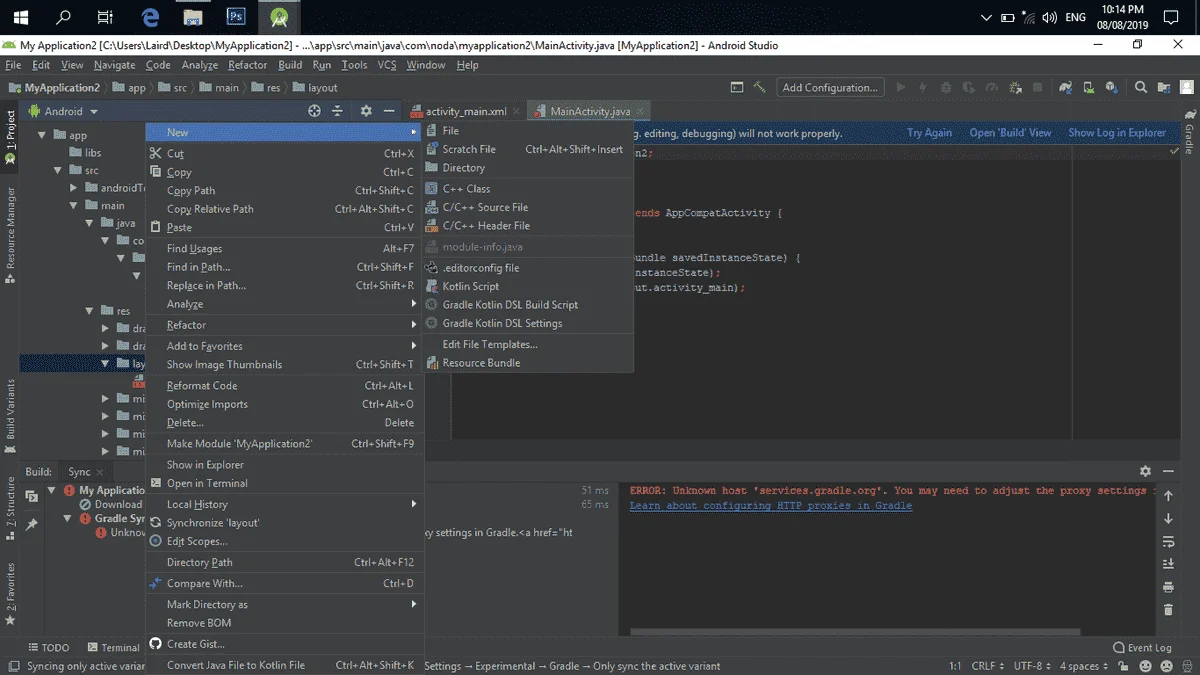Screen dimensions: 1200x675
Task: Open the 4 spaces indent dropdown
Action: click(x=1084, y=666)
